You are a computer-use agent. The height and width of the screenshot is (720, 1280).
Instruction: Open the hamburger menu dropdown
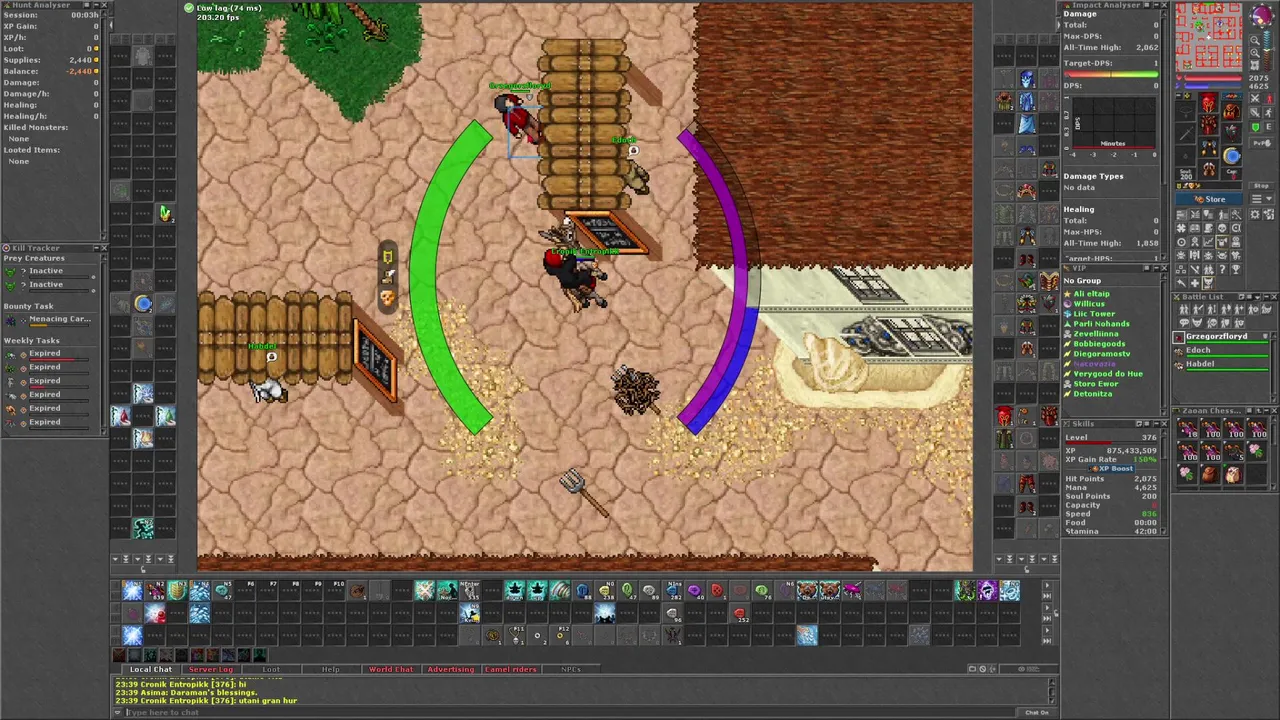(x=1262, y=199)
